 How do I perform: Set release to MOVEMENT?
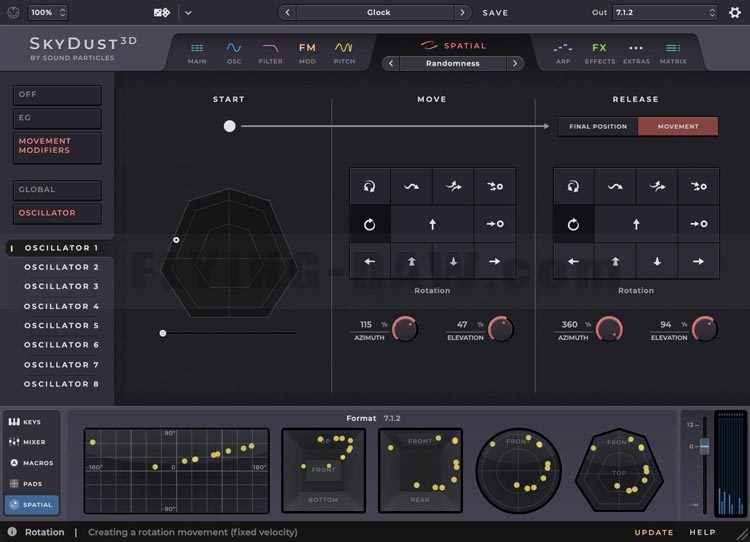pos(678,127)
